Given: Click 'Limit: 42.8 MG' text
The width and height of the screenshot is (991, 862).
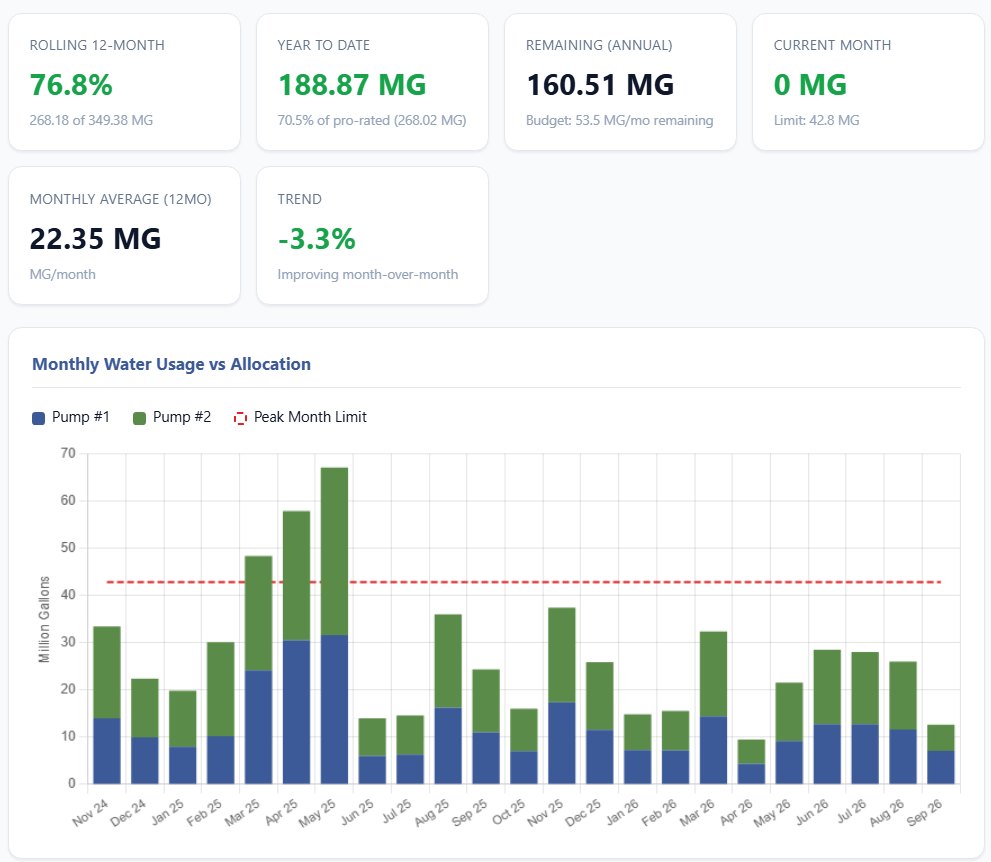Looking at the screenshot, I should [816, 120].
